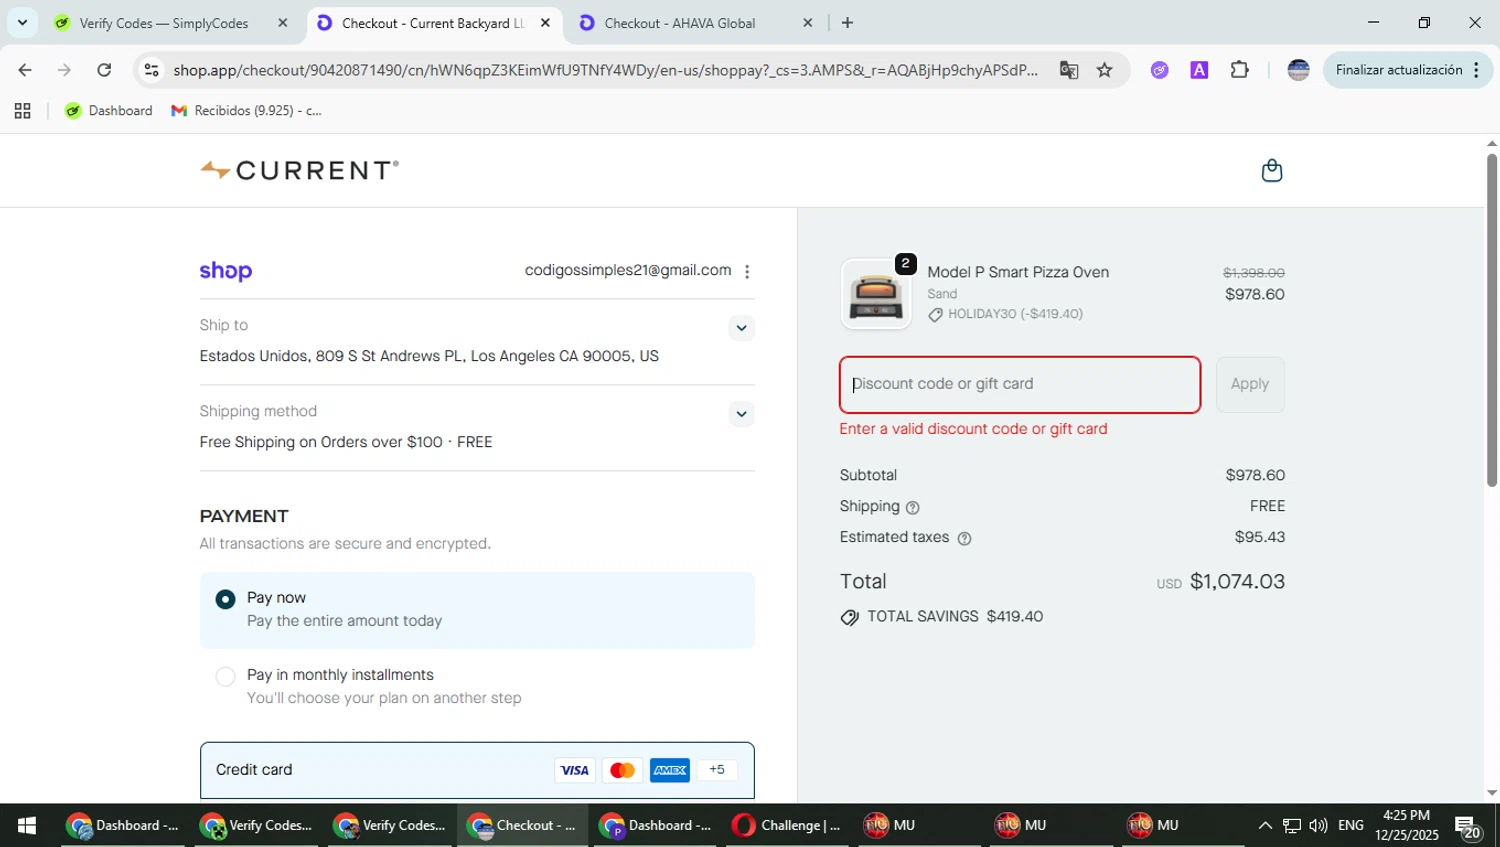The width and height of the screenshot is (1500, 847).
Task: Open the browser profile avatar
Action: point(1298,70)
